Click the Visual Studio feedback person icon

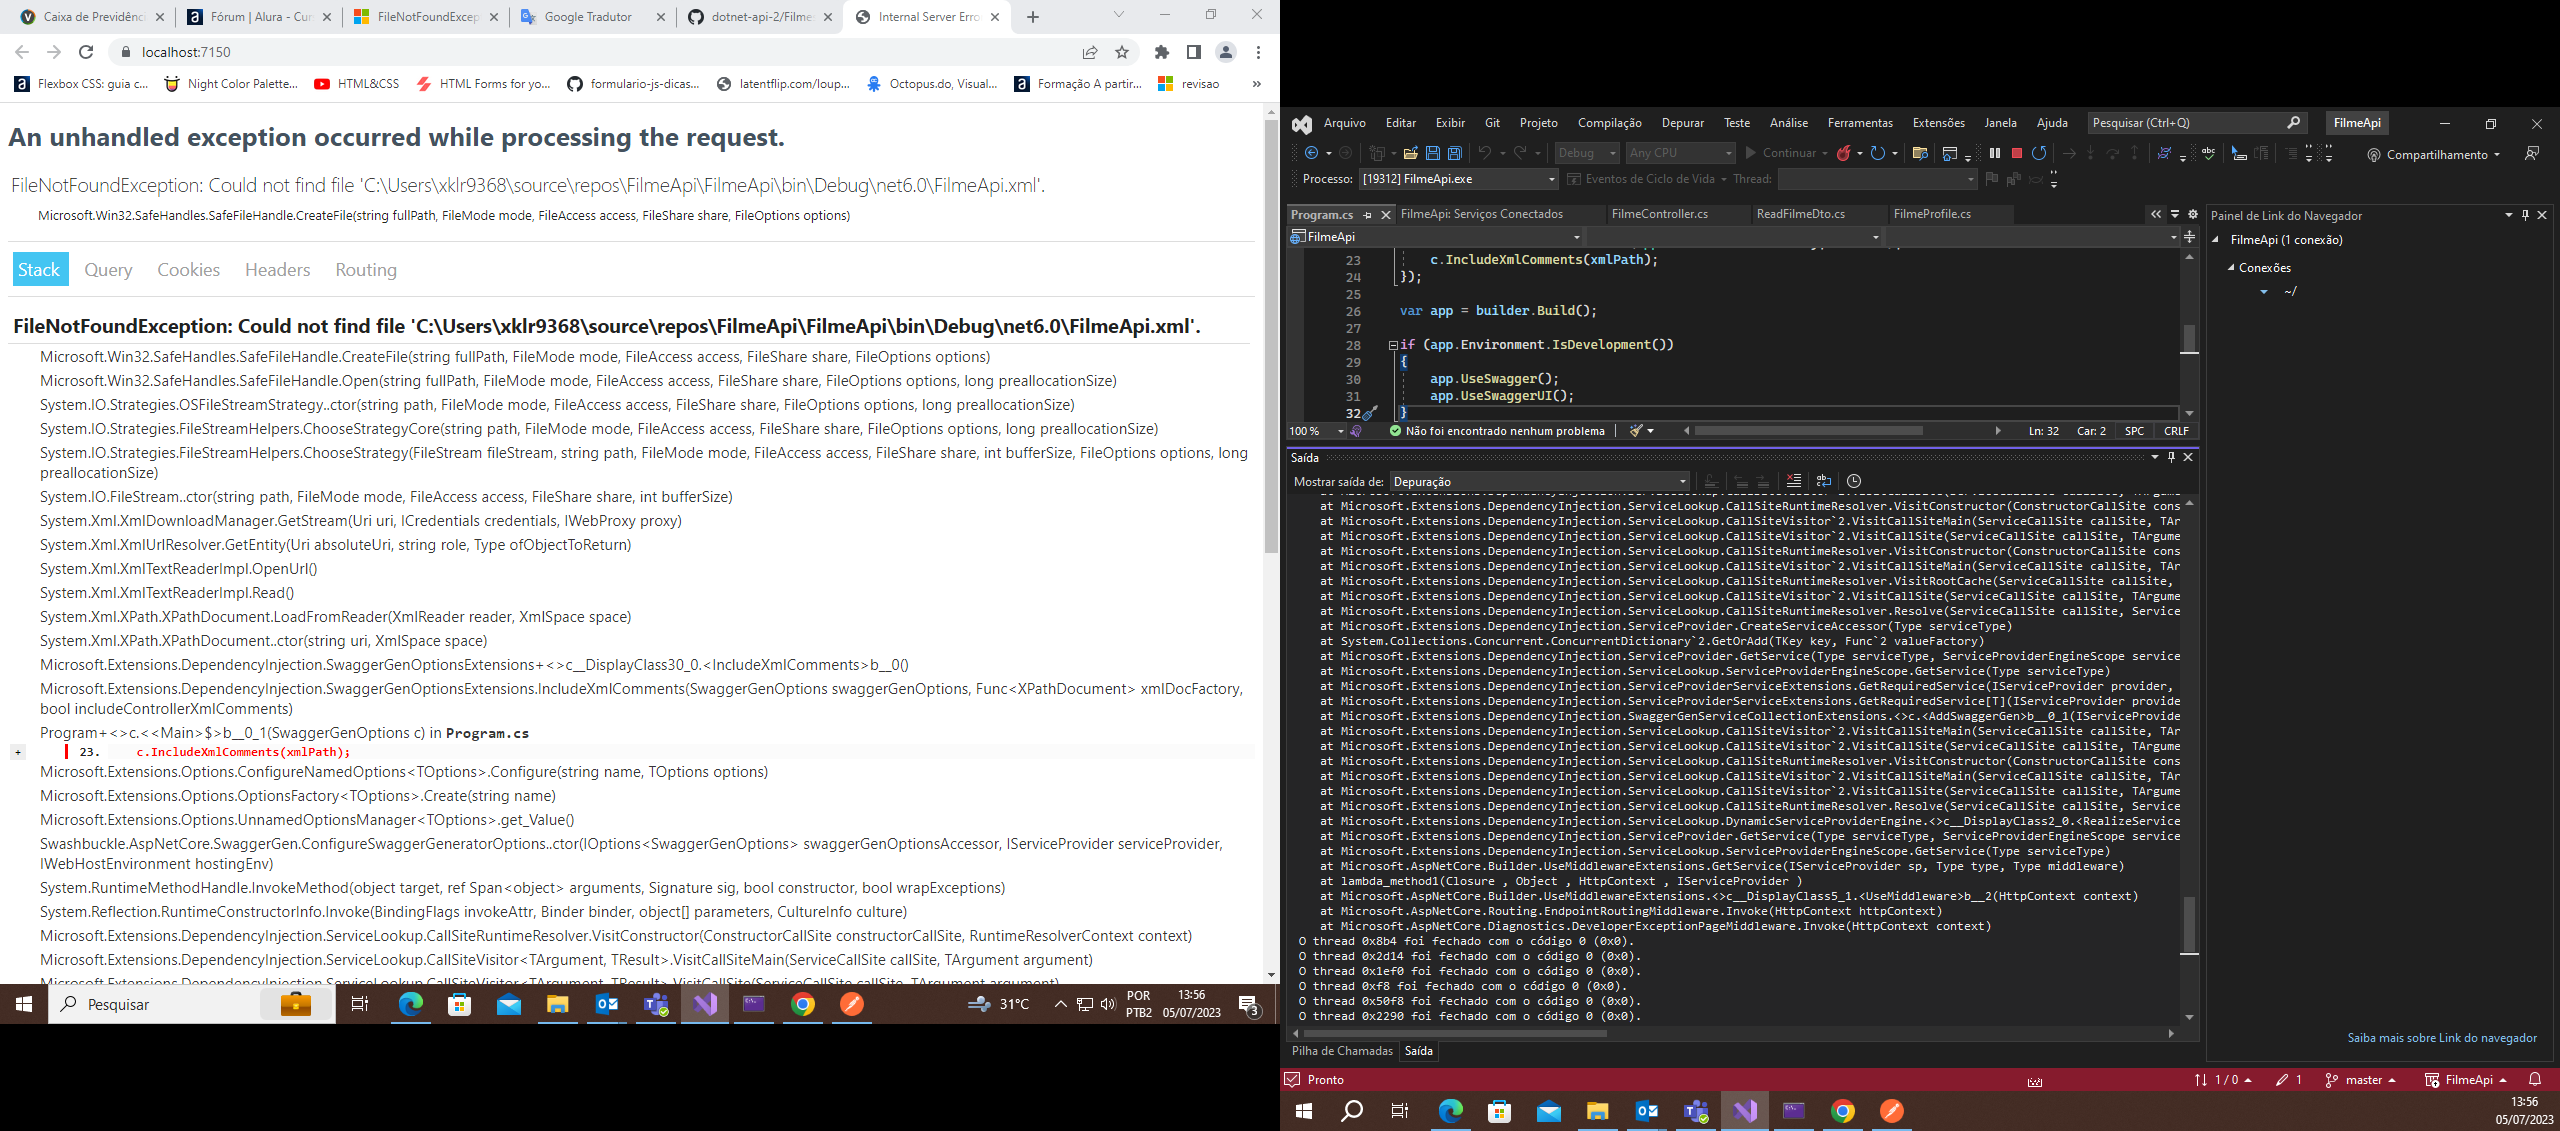tap(2531, 153)
